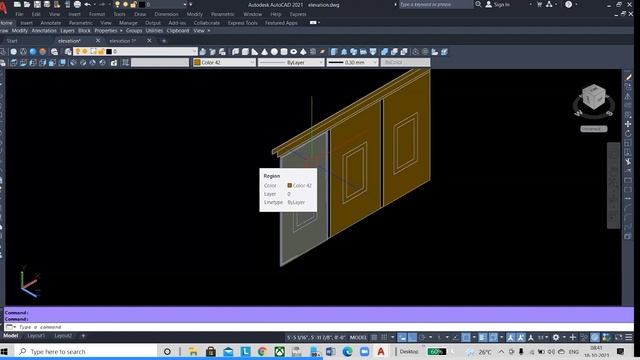This screenshot has width=640, height=360.
Task: Expand the Properties ribbon panel arrow
Action: coord(121,31)
